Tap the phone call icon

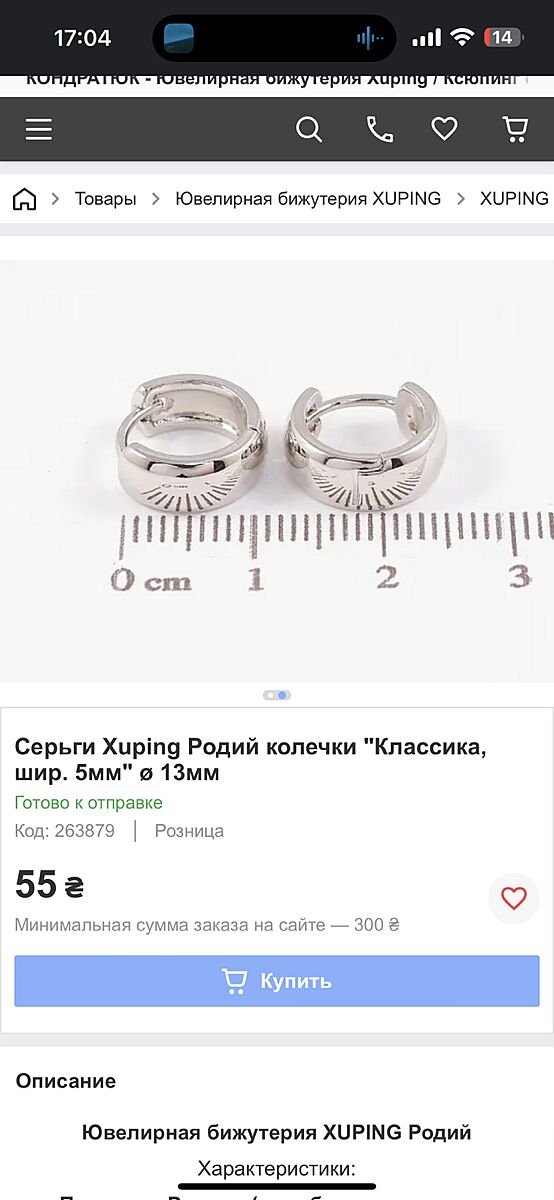click(x=379, y=129)
